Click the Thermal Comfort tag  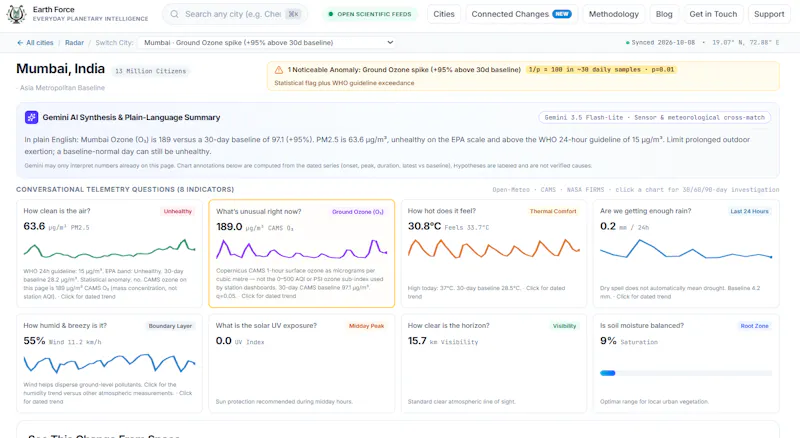(x=553, y=211)
